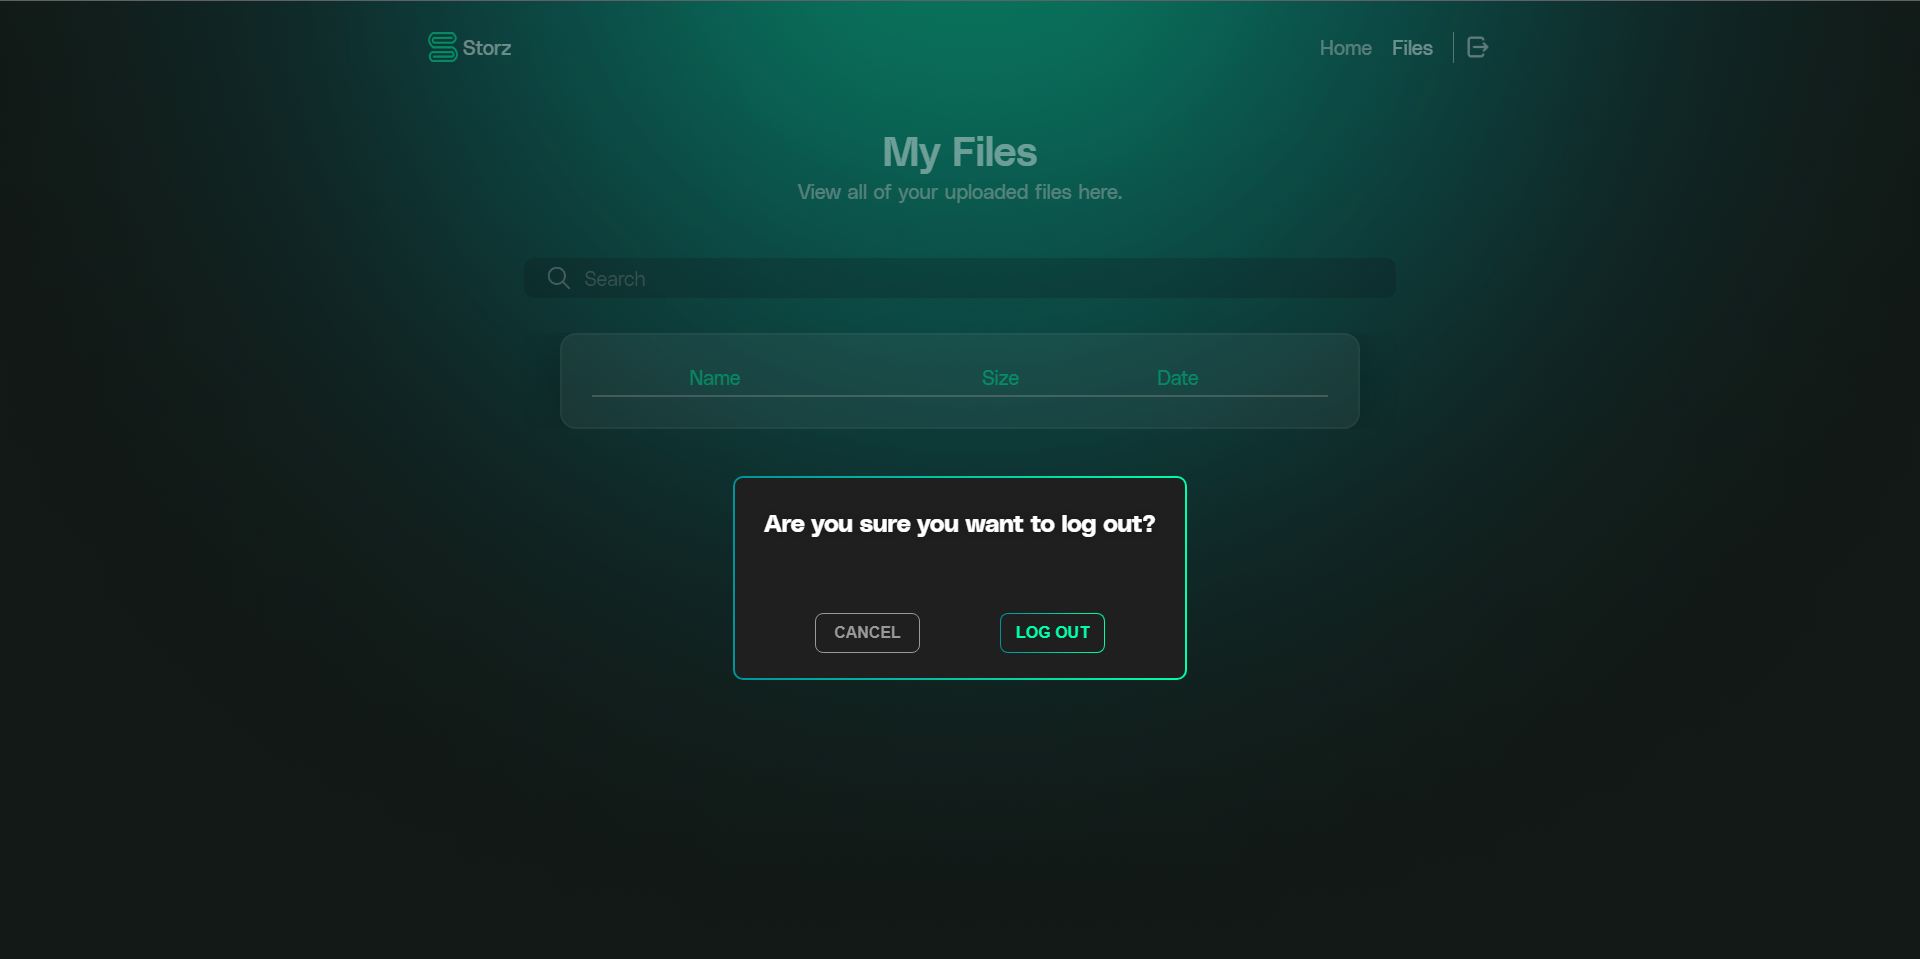Click the search magnifier icon
This screenshot has height=959, width=1920.
point(558,278)
